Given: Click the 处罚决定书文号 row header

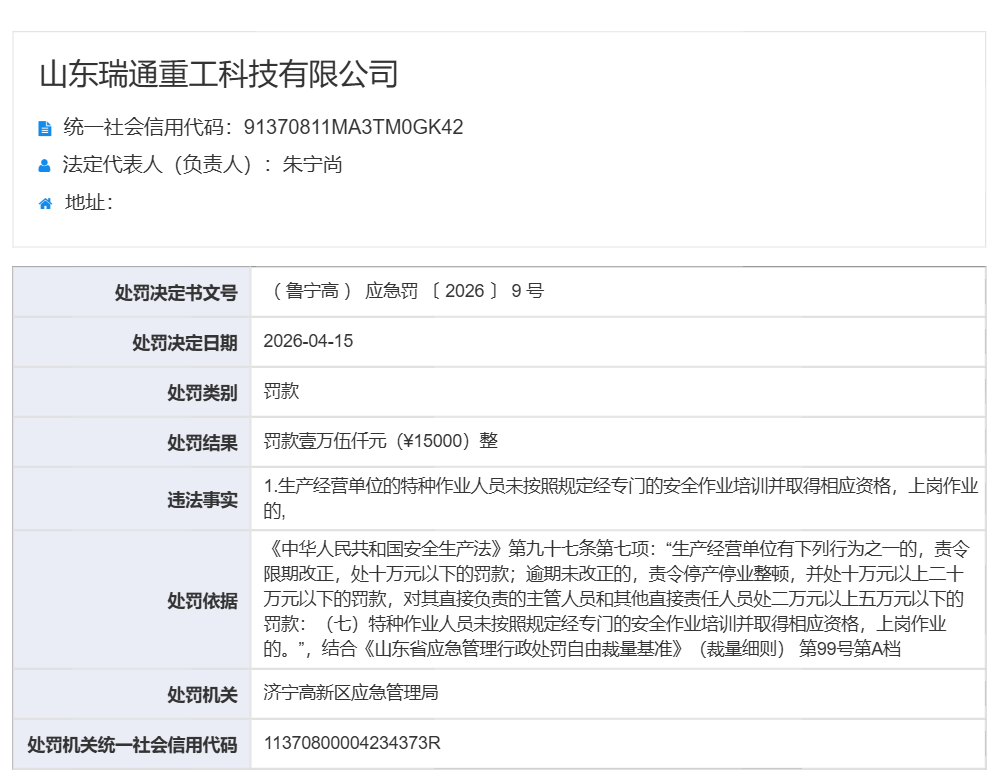Looking at the screenshot, I should tap(176, 293).
